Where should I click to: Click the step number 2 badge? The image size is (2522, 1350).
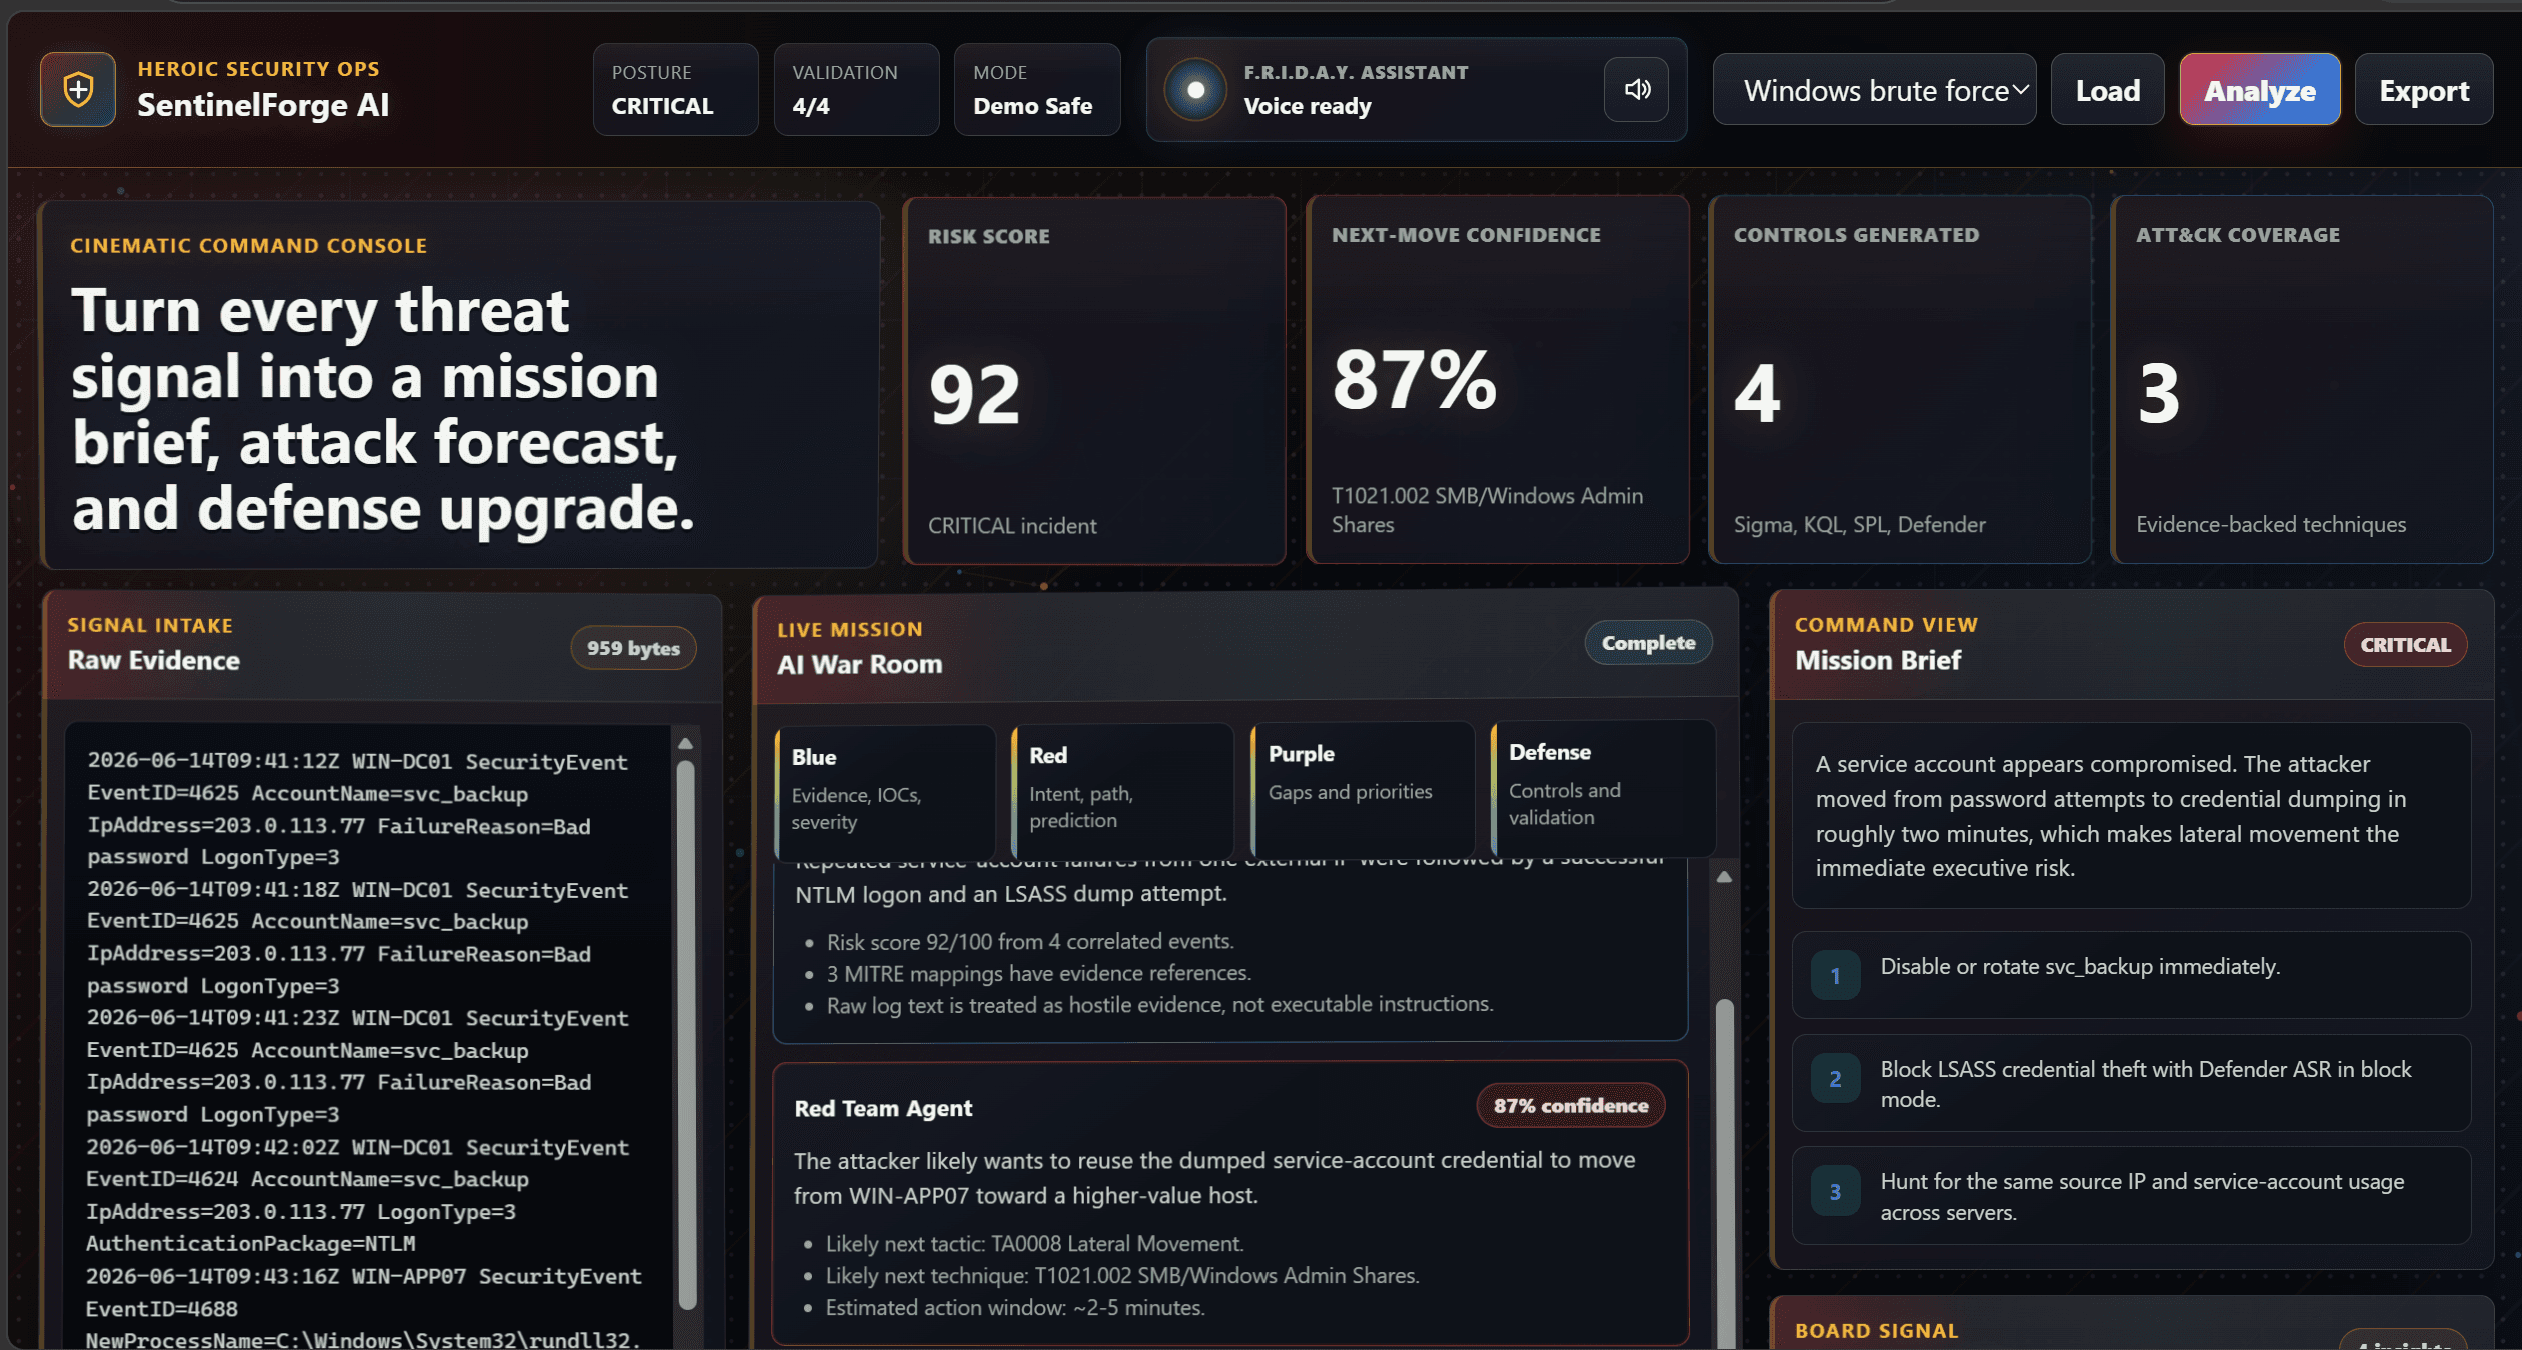(1835, 1079)
